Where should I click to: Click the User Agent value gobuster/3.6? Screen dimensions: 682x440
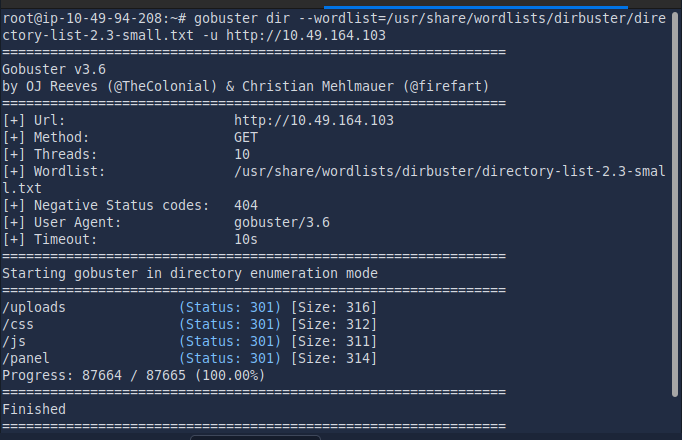pos(281,222)
